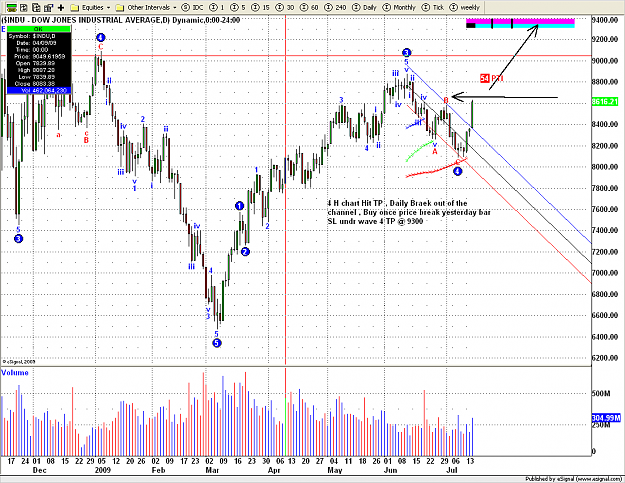
Task: Select the Daily interval button
Action: pos(365,7)
